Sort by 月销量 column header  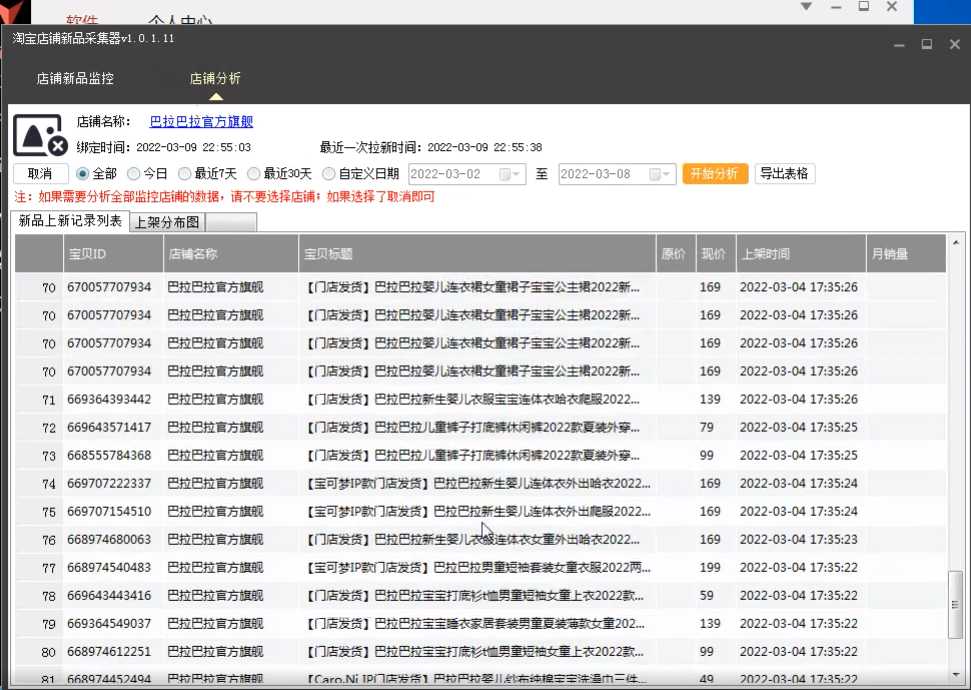[x=906, y=254]
